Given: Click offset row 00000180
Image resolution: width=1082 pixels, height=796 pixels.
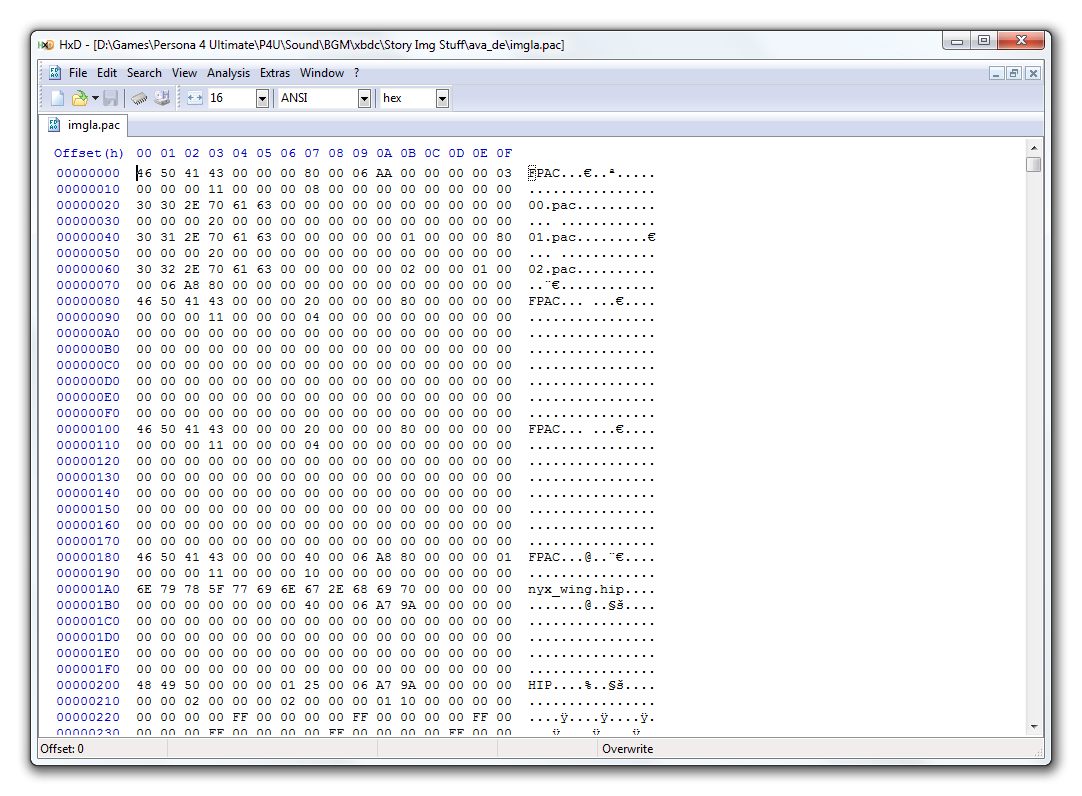Looking at the screenshot, I should (88, 557).
